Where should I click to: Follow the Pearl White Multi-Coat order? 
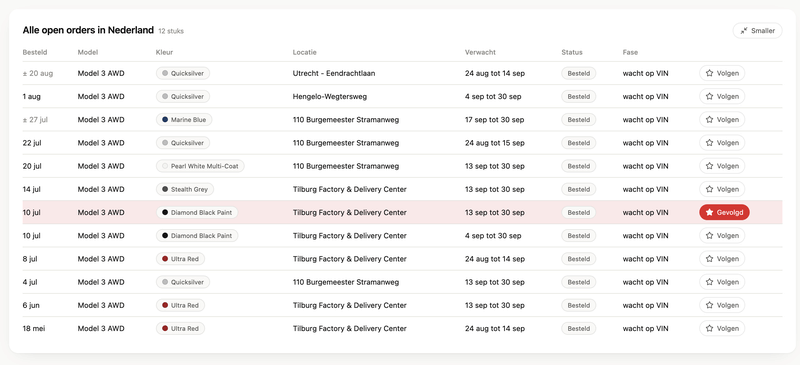pyautogui.click(x=721, y=166)
